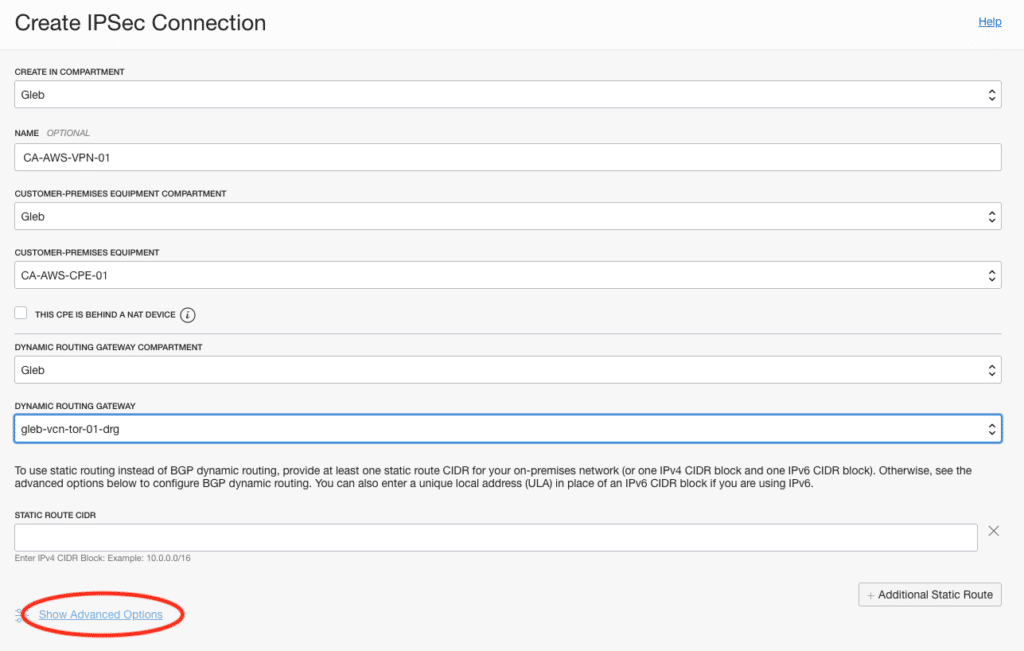1024x651 pixels.
Task: Click the Show Advanced Options link
Action: 101,615
